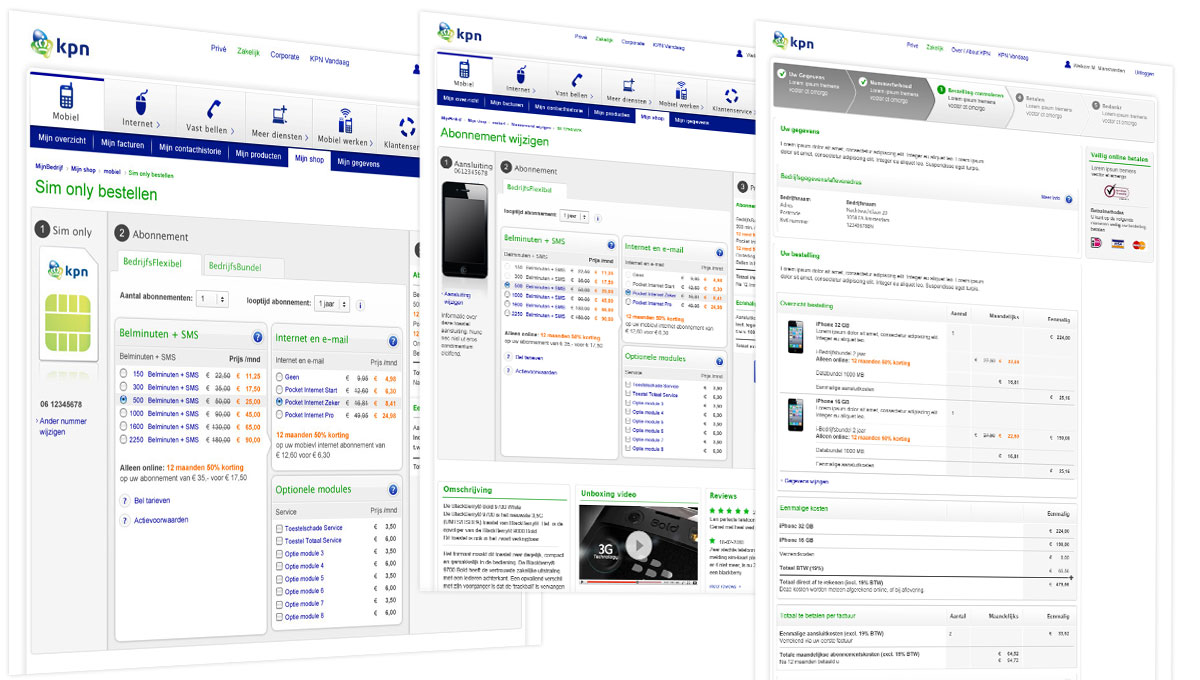Open the Meer diensten icon in middle window
This screenshot has height=680, width=1200.
[x=630, y=86]
